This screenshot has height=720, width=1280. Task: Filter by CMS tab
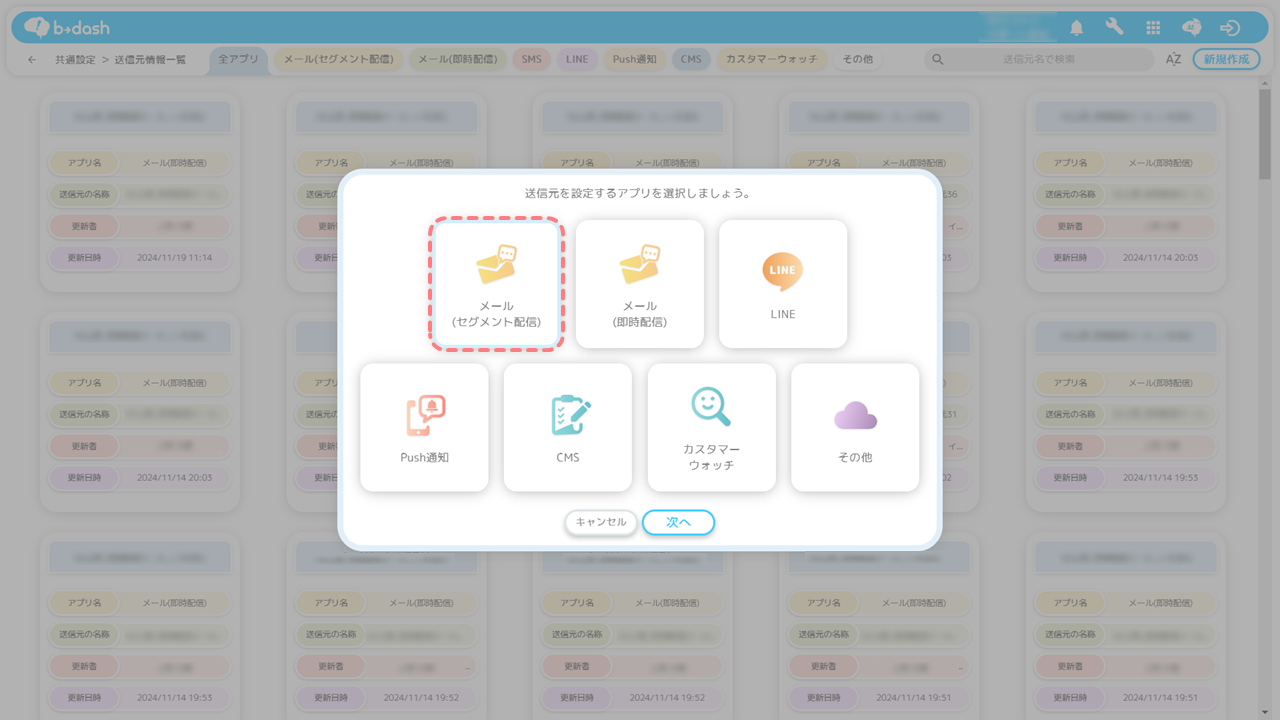691,59
